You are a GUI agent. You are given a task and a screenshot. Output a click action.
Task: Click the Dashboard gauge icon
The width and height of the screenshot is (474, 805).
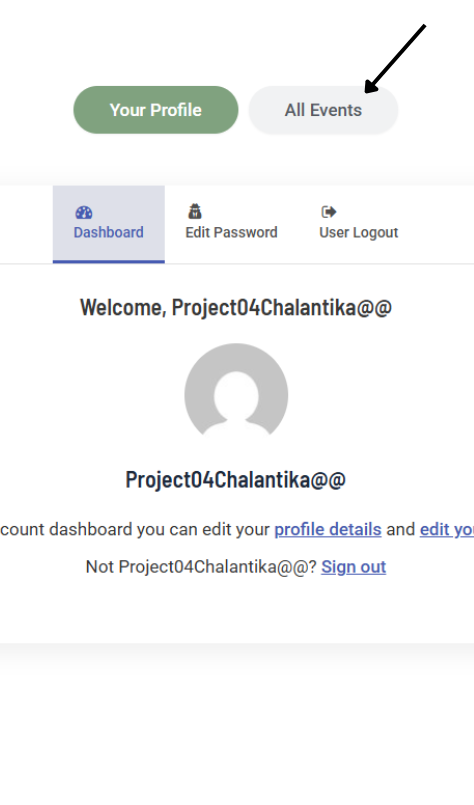point(84,212)
